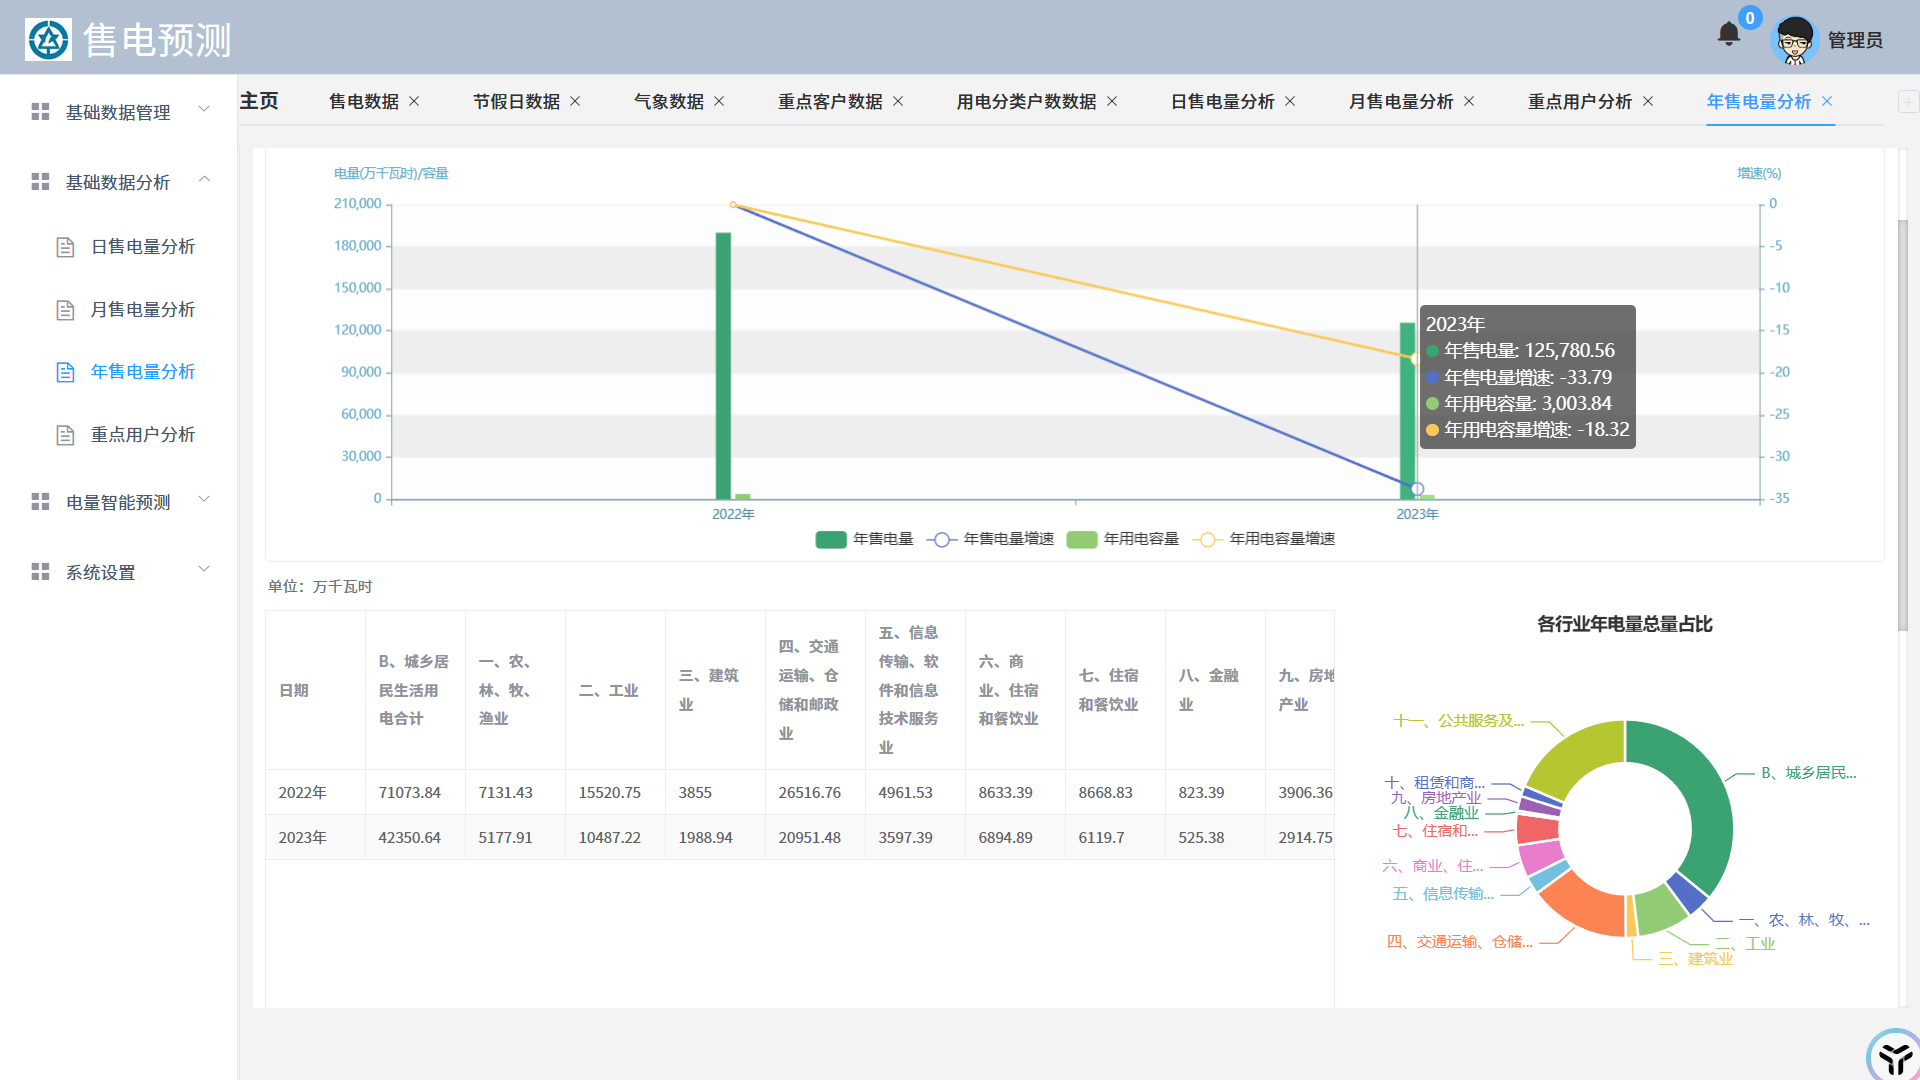Close the 售电数据 tab

(x=414, y=101)
